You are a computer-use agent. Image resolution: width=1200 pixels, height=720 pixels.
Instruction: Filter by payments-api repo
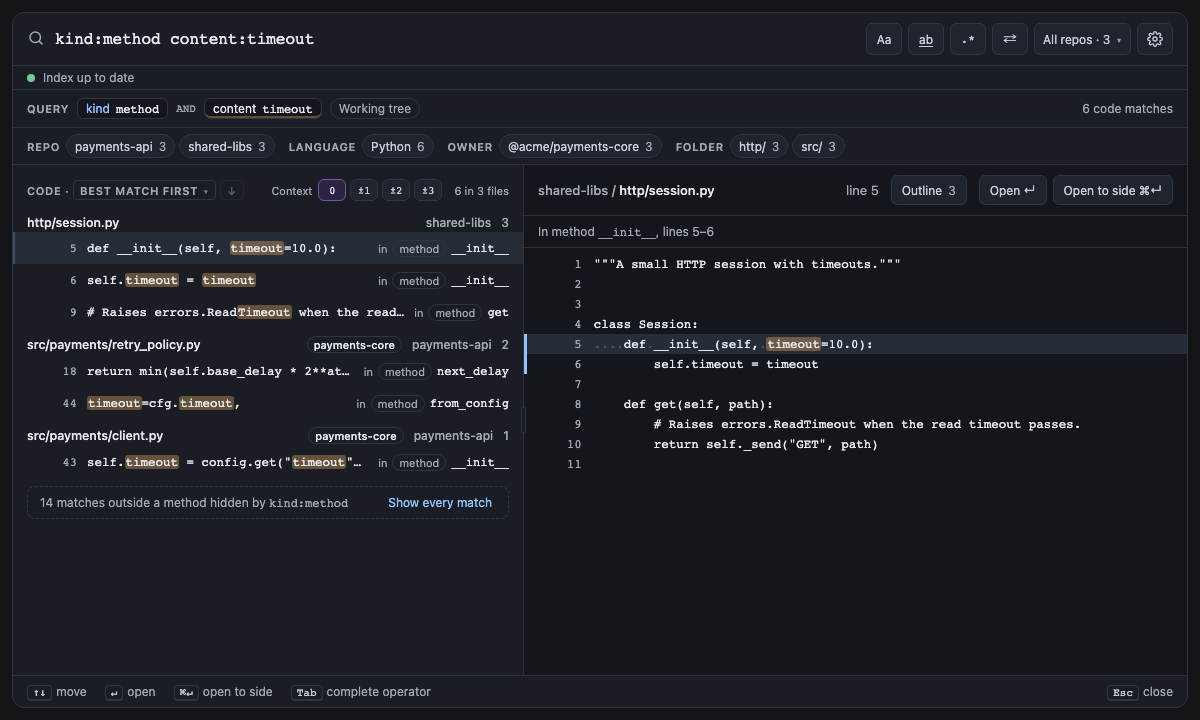[x=121, y=147]
